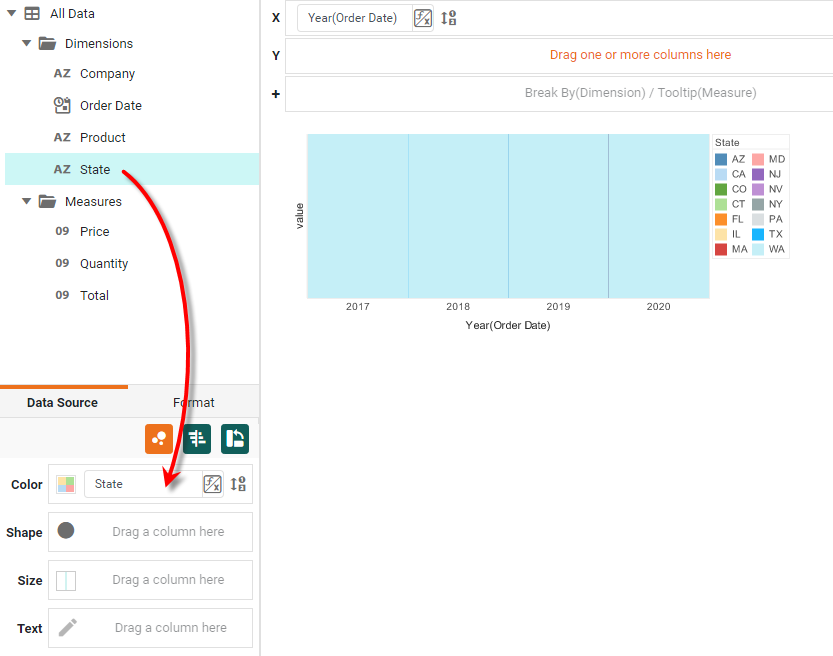Click the Shape circle icon
Viewport: 833px width, 656px height.
click(x=66, y=531)
